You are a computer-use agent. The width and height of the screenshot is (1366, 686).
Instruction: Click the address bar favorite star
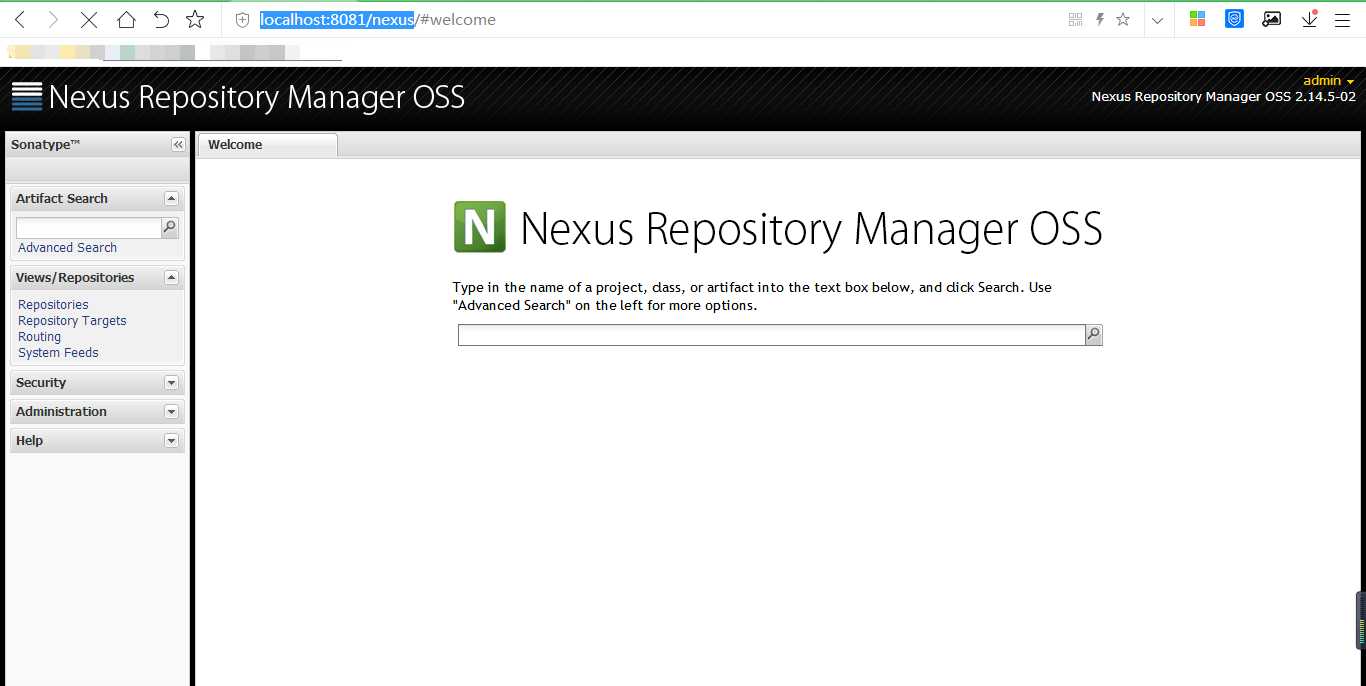(1123, 19)
